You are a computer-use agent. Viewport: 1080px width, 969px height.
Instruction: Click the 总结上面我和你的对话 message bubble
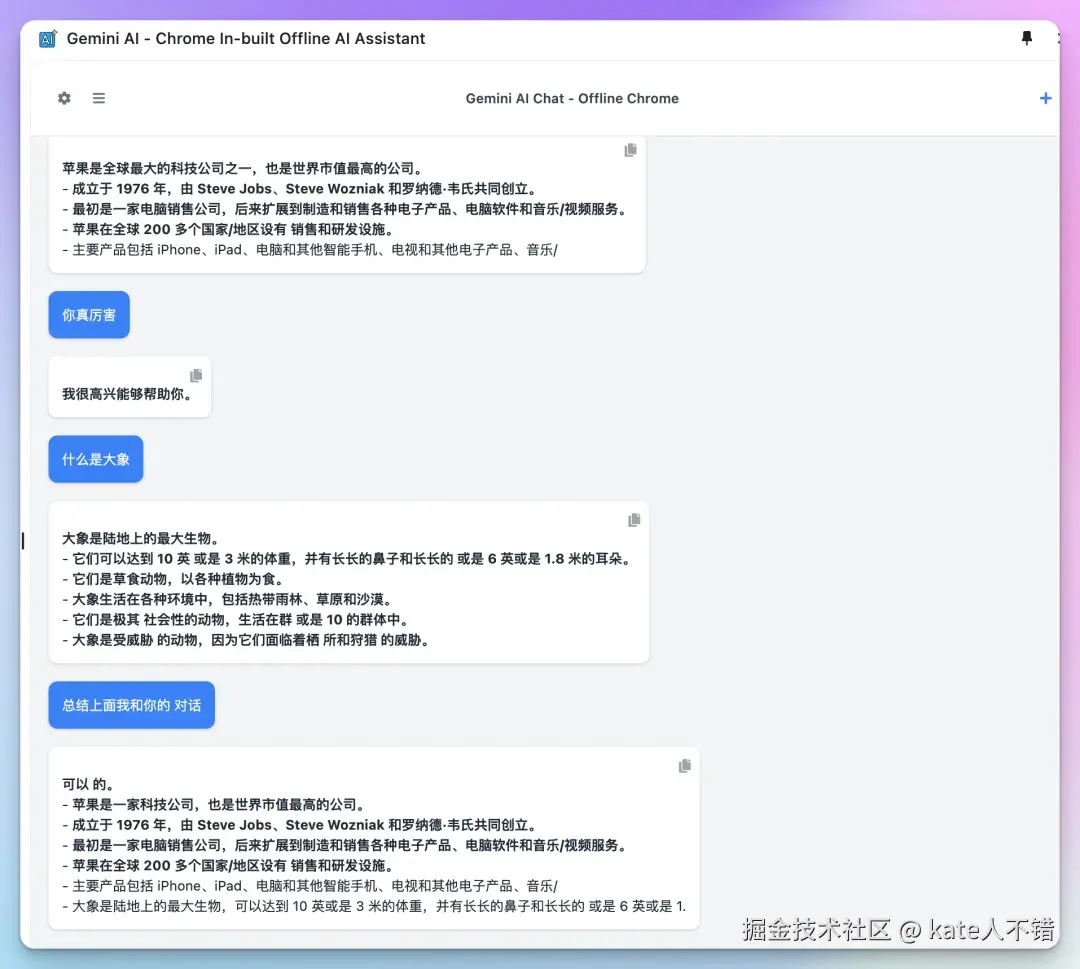pos(131,704)
